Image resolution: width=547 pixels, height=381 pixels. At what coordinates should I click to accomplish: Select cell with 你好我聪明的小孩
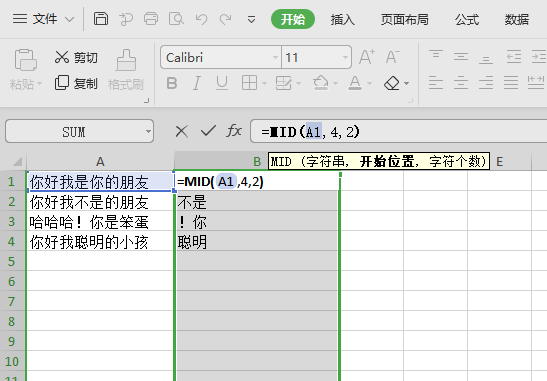point(100,241)
